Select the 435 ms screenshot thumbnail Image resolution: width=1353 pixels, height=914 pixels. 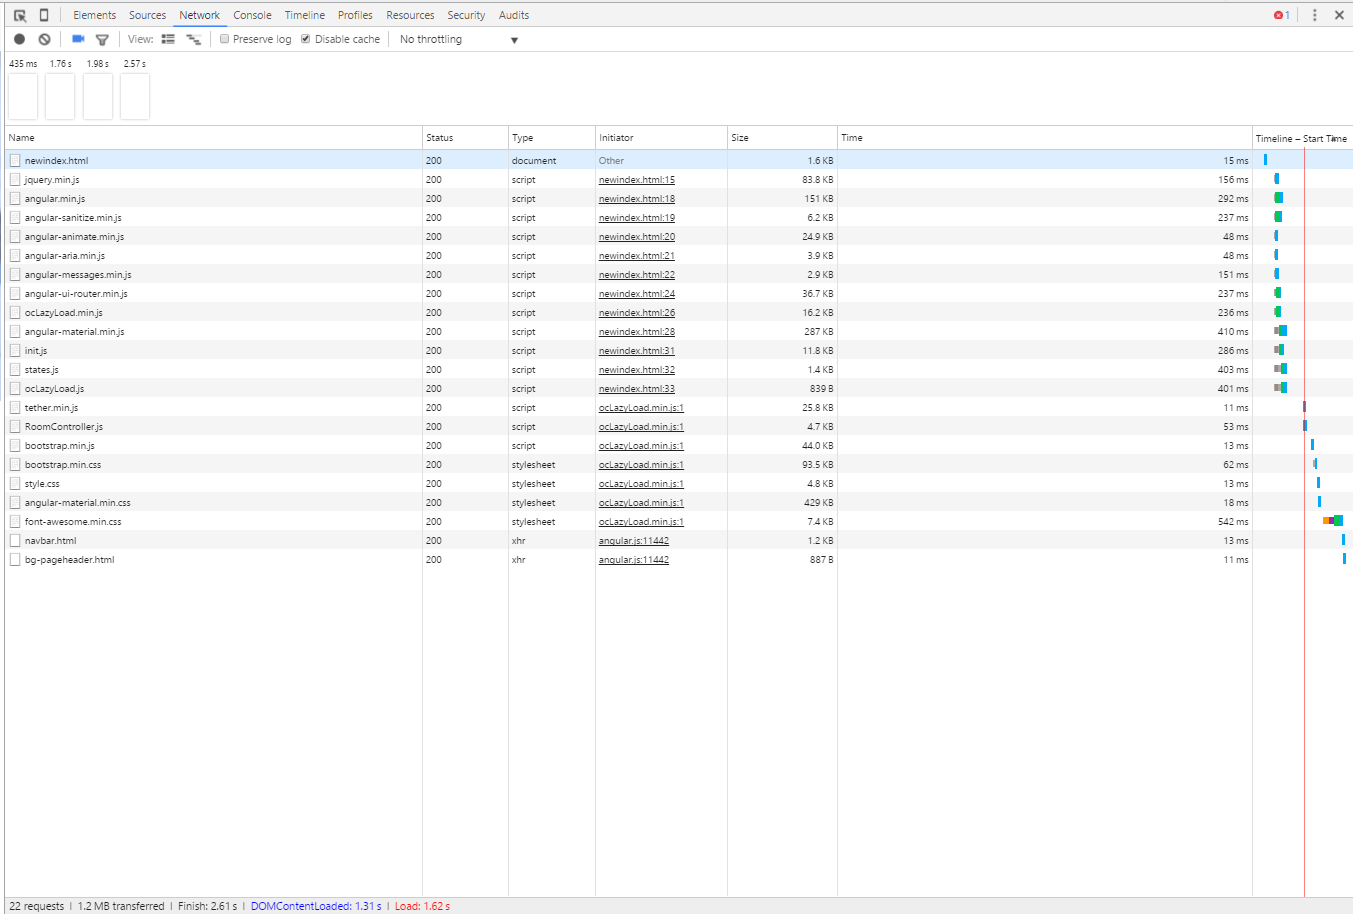23,96
